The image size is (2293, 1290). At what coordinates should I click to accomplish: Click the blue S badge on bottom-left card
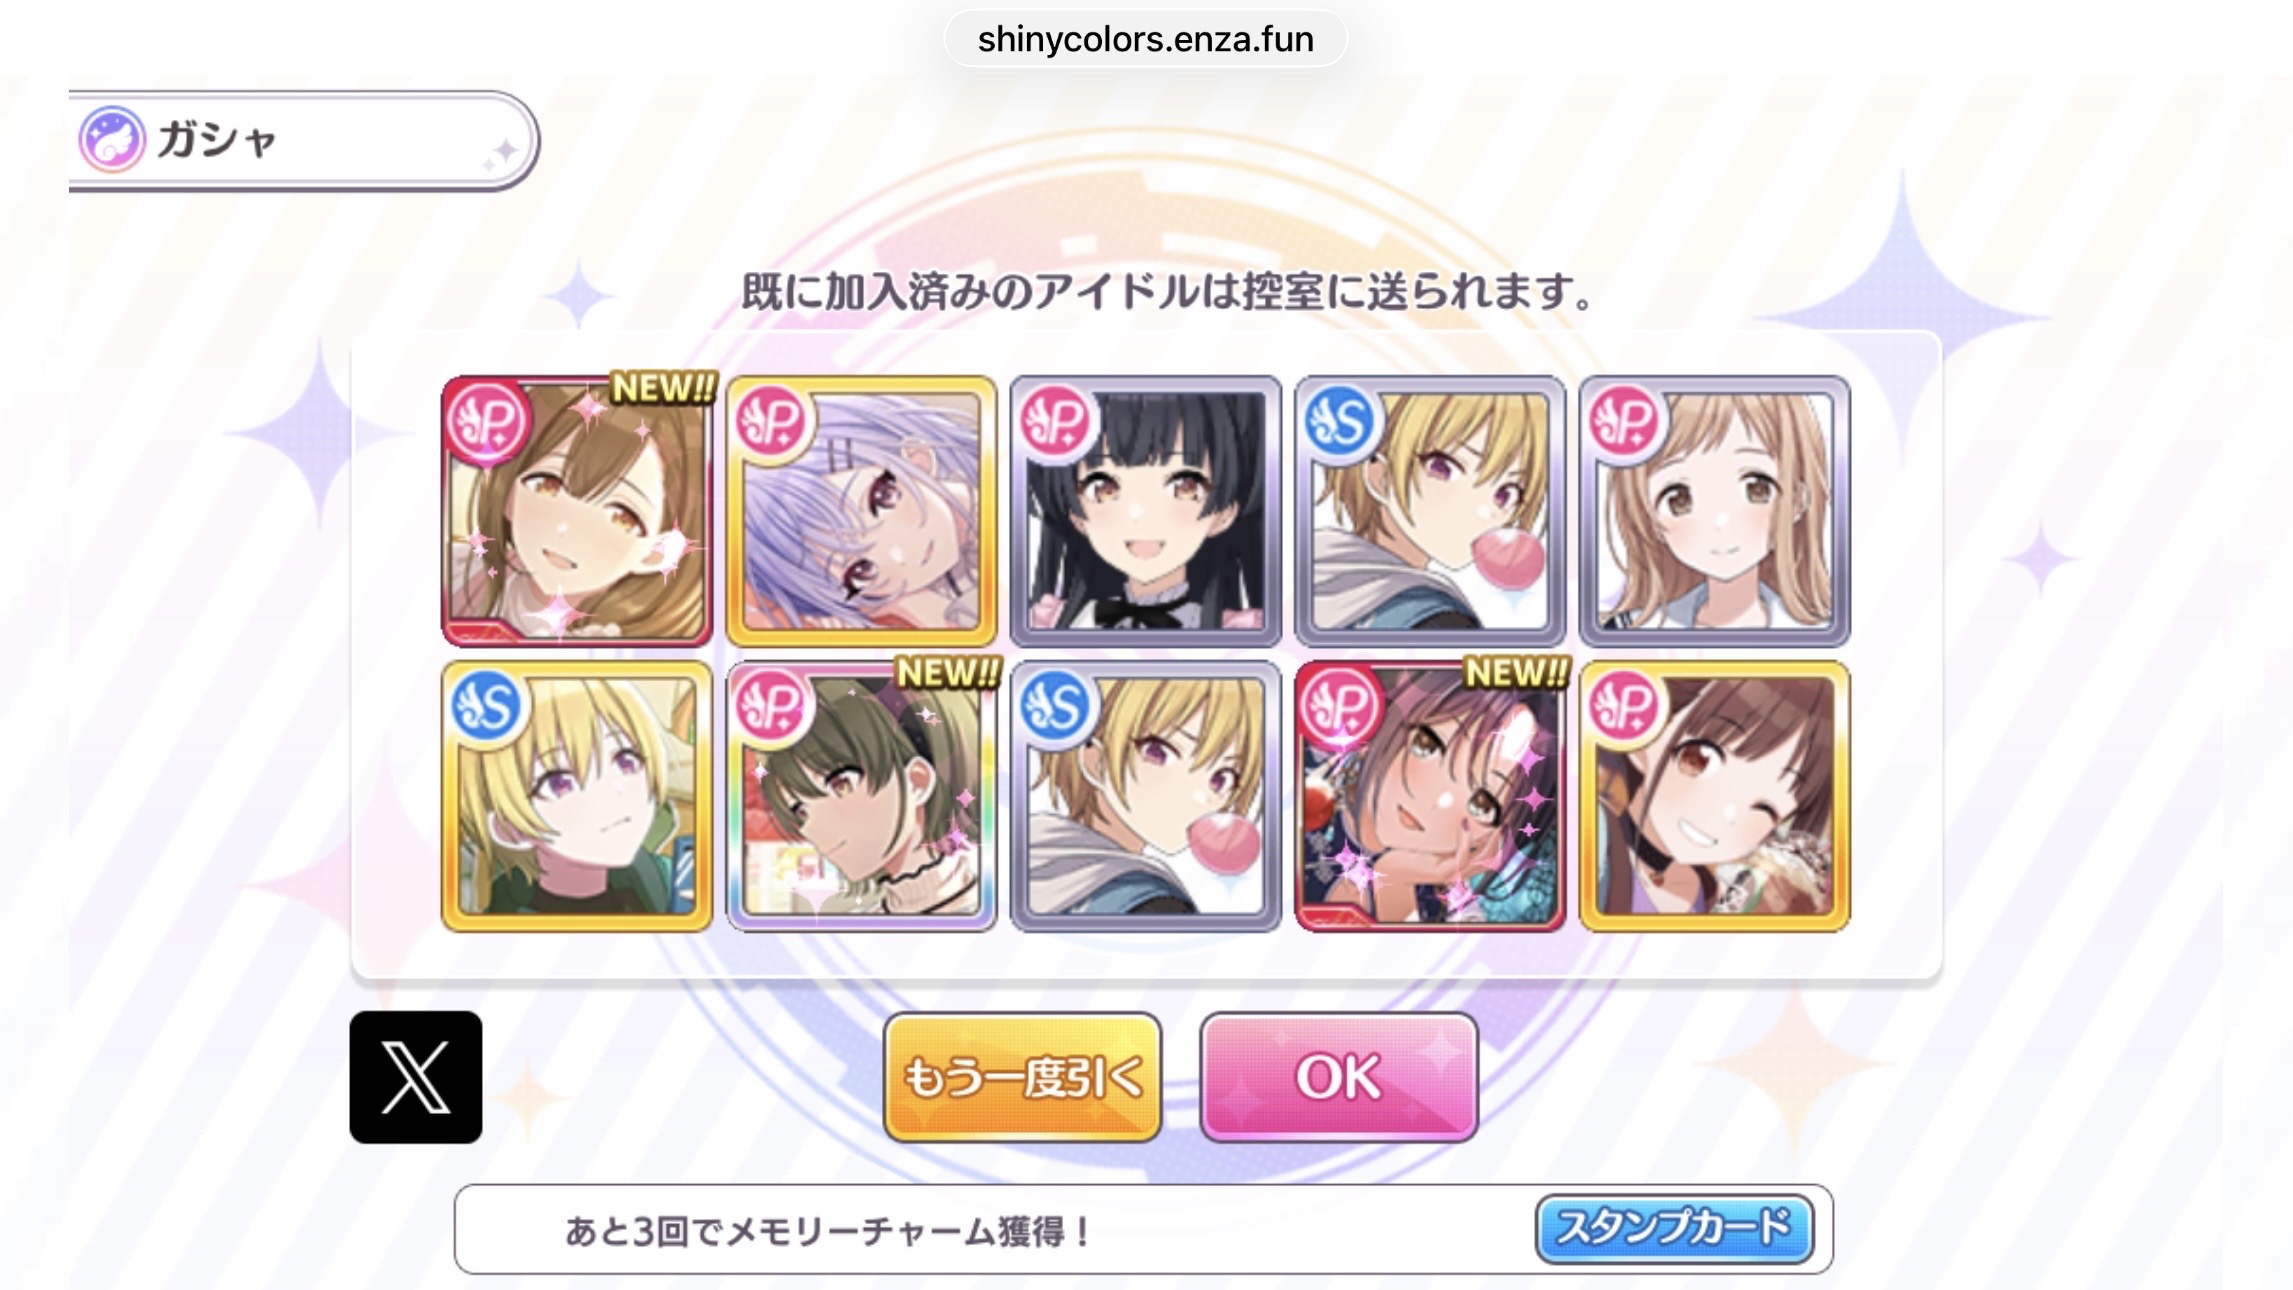pyautogui.click(x=487, y=707)
